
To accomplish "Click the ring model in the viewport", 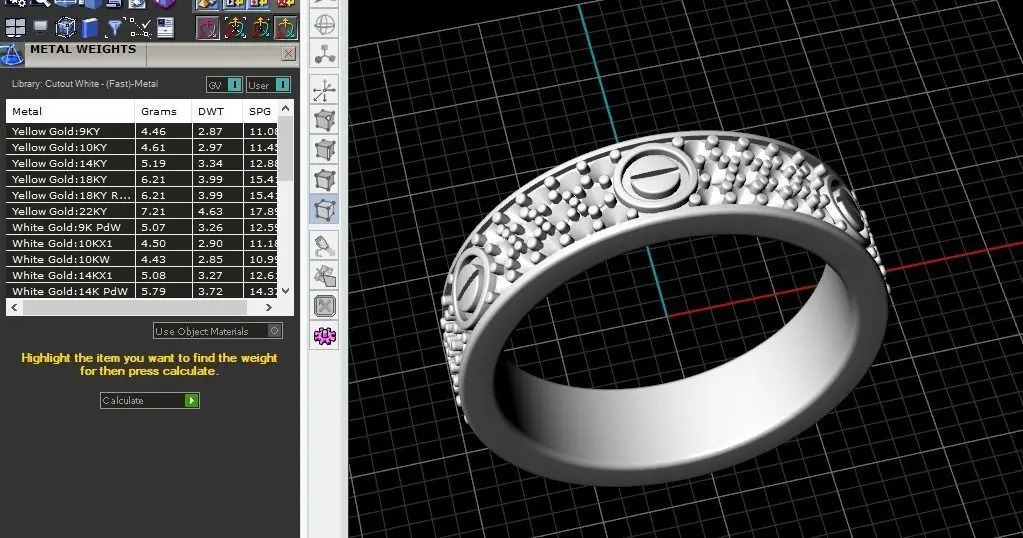I will click(665, 306).
